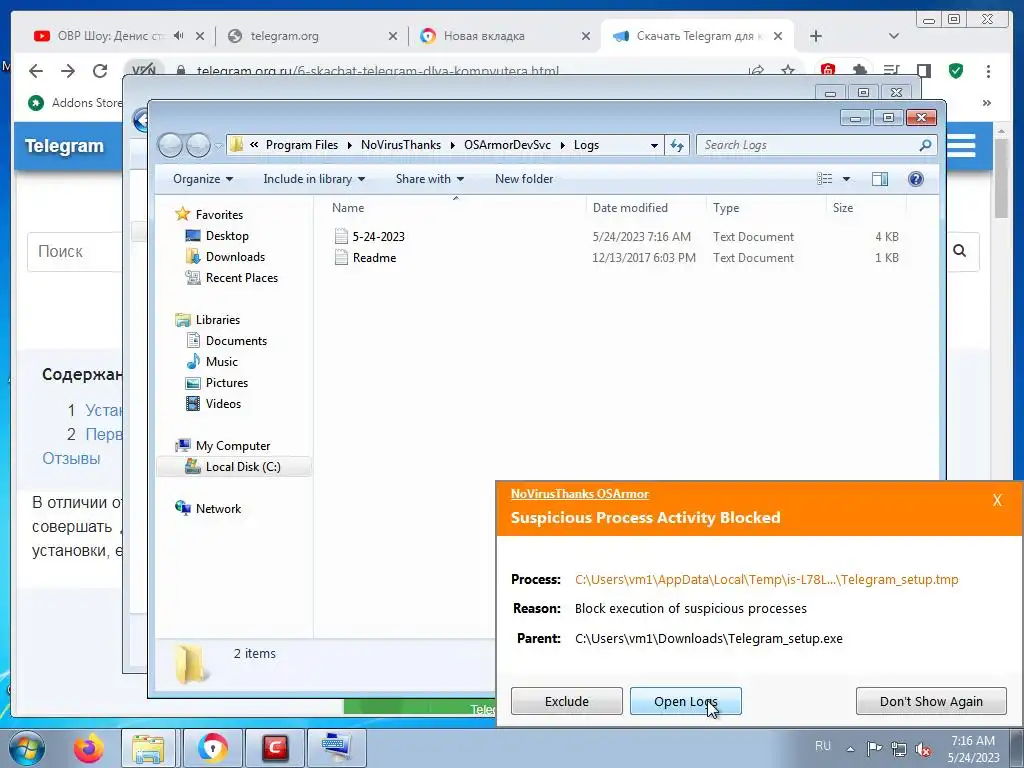Image resolution: width=1024 pixels, height=768 pixels.
Task: Open Chrome tab search chevron
Action: click(894, 36)
